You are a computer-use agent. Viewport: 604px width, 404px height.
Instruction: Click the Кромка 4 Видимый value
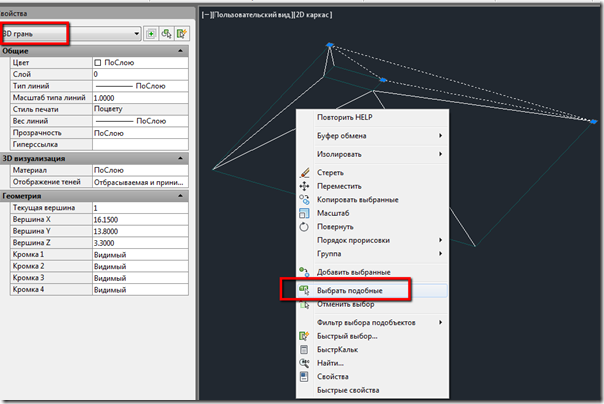point(140,290)
